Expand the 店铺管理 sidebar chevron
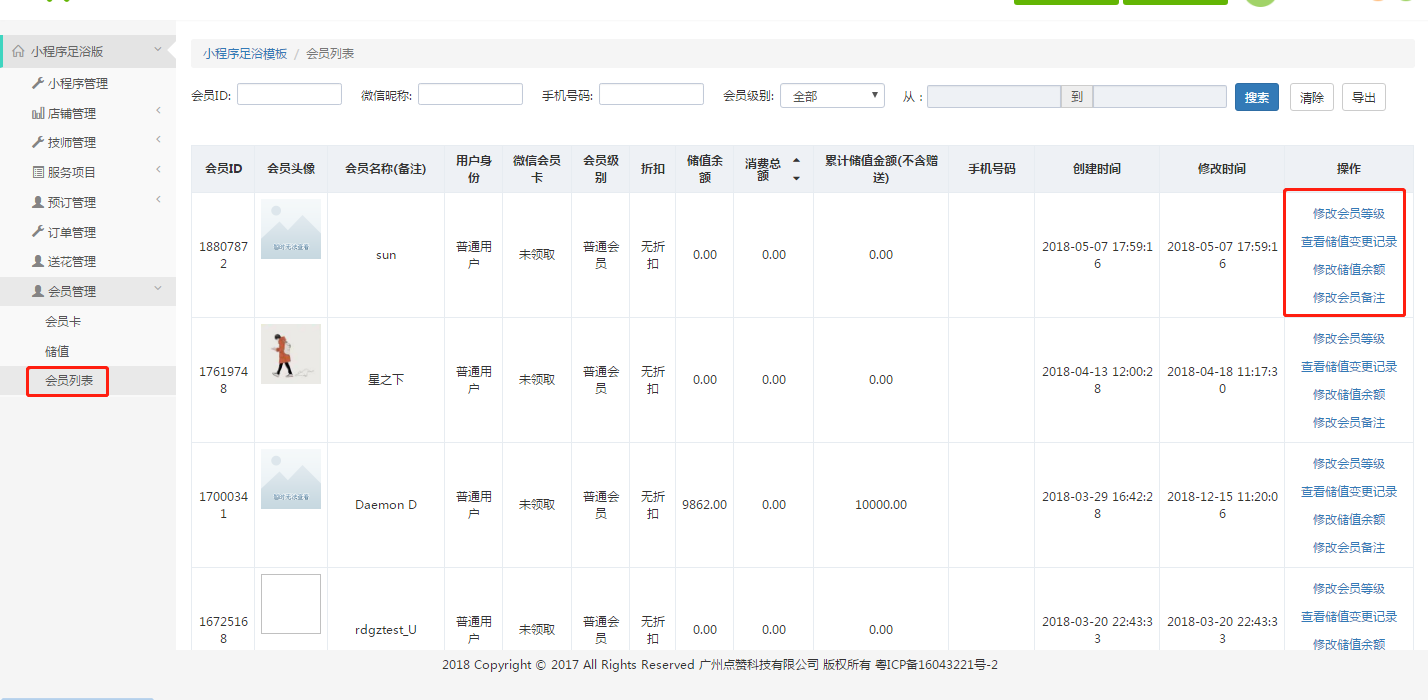The height and width of the screenshot is (700, 1428). (x=158, y=112)
